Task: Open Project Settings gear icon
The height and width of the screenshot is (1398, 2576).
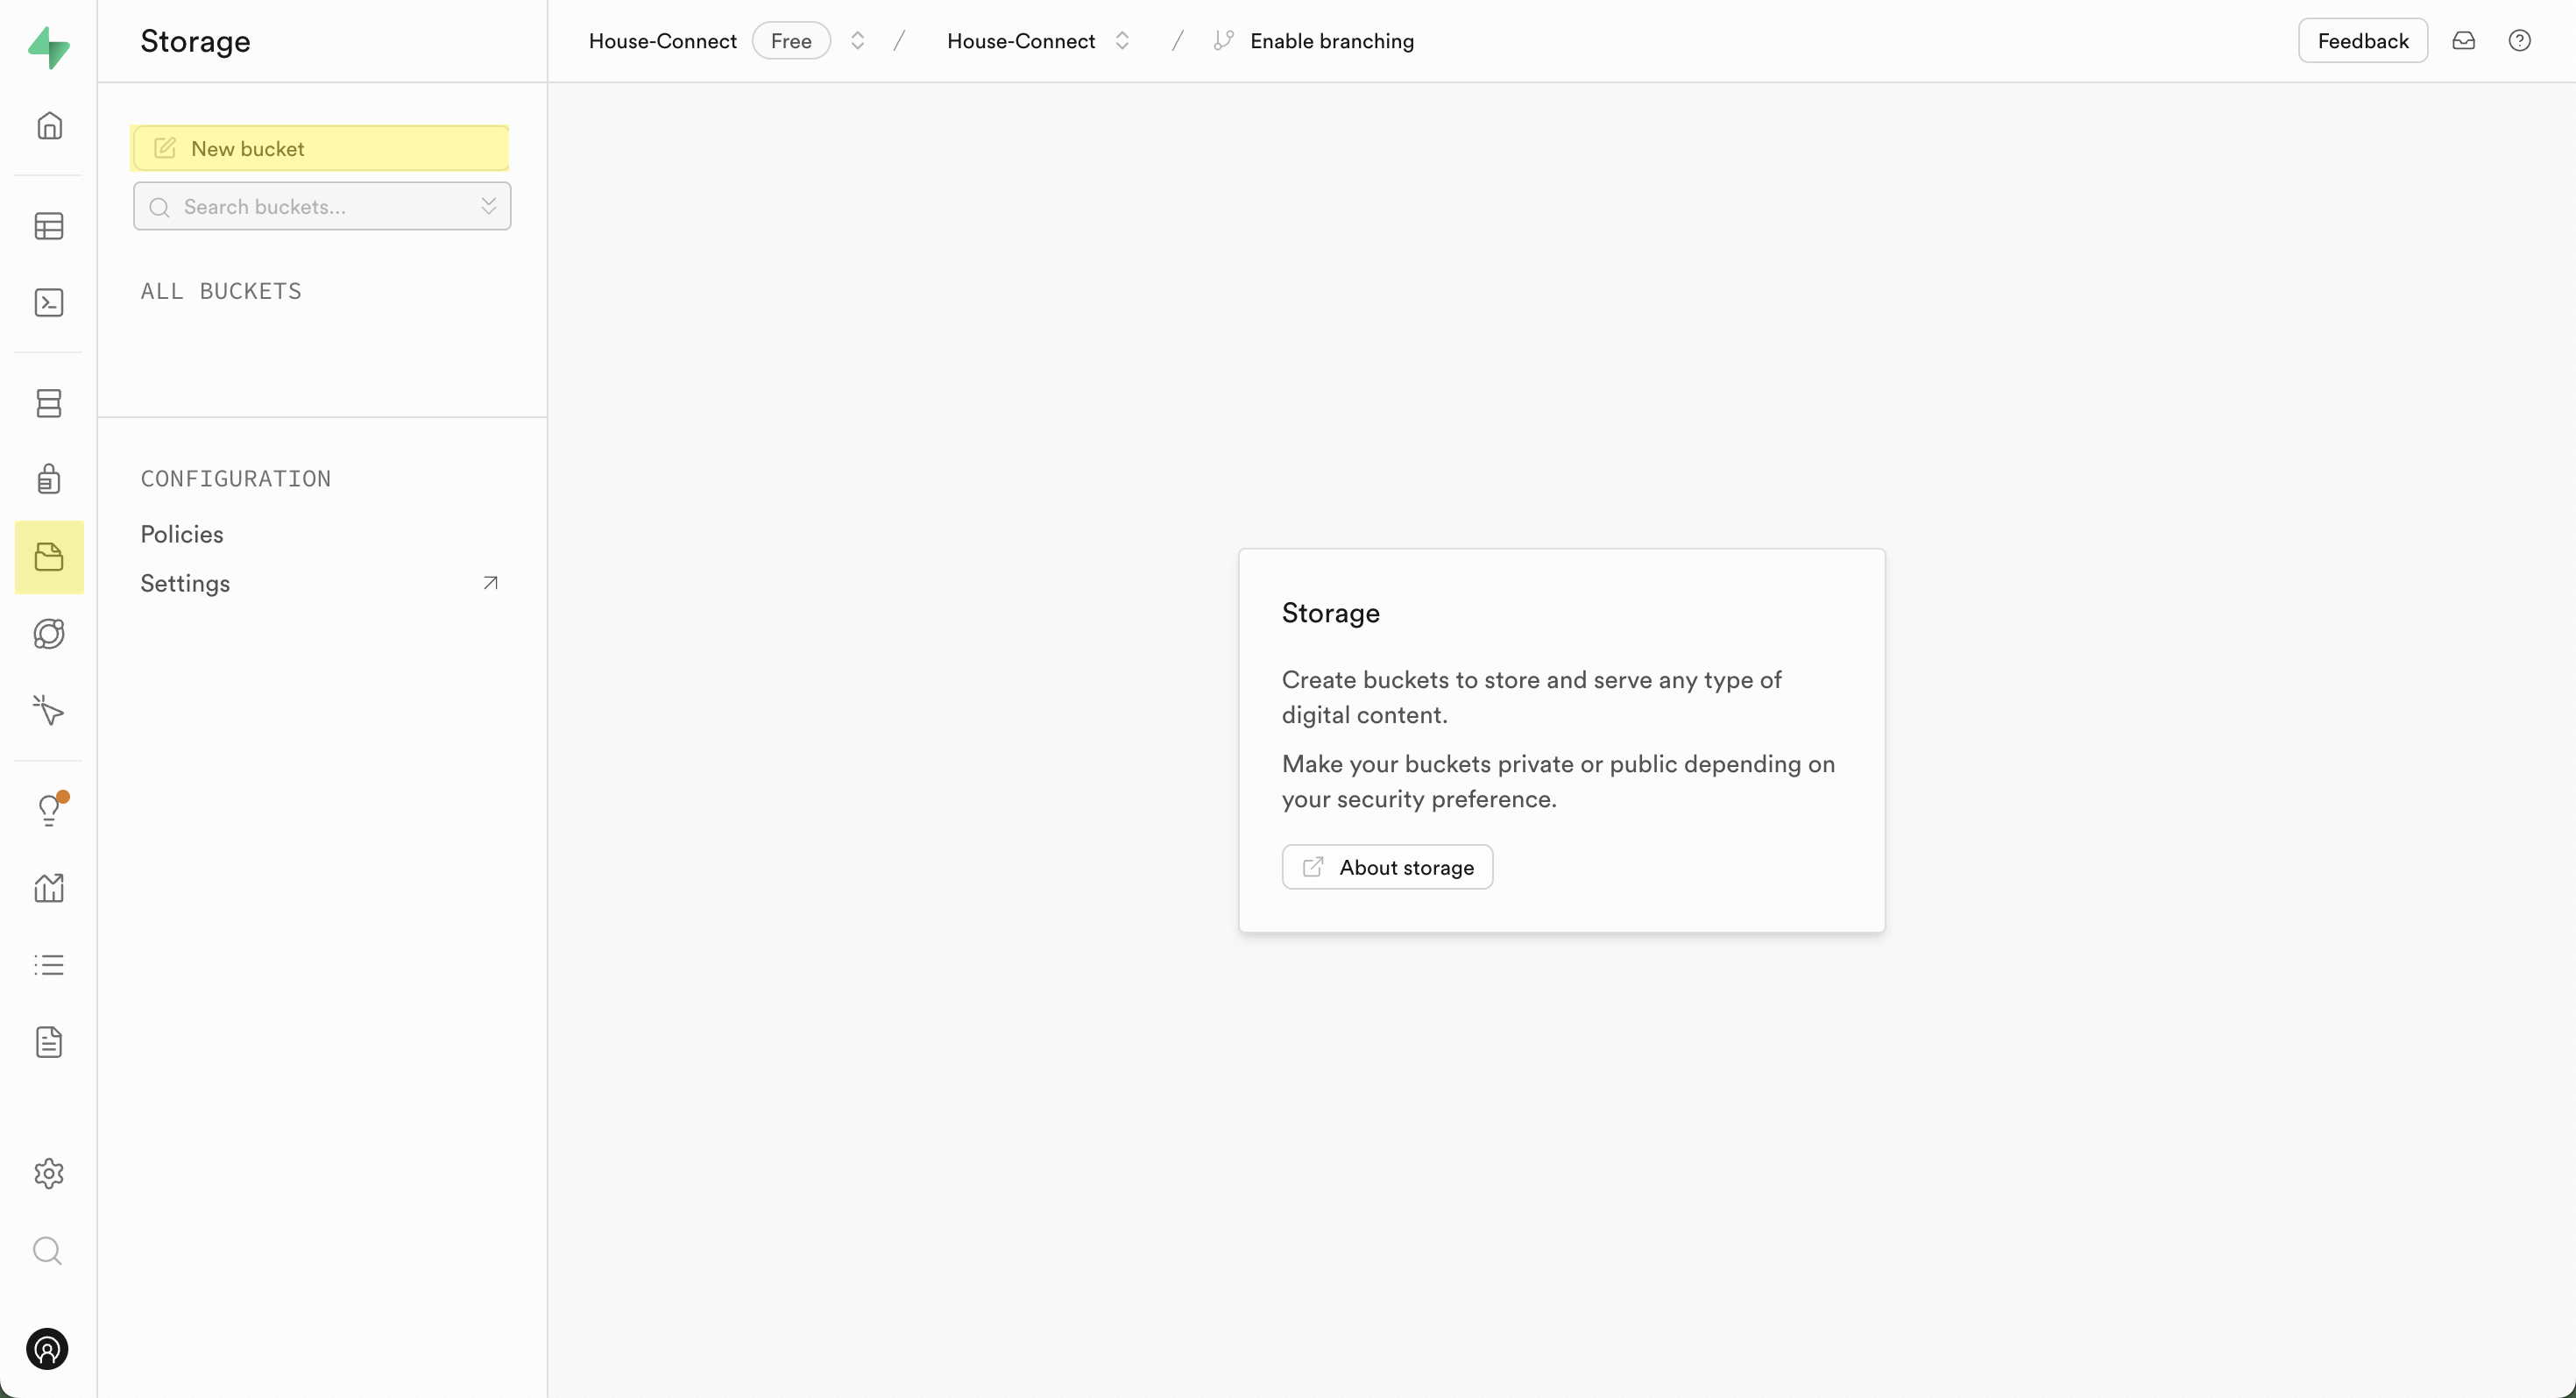Action: pyautogui.click(x=49, y=1173)
